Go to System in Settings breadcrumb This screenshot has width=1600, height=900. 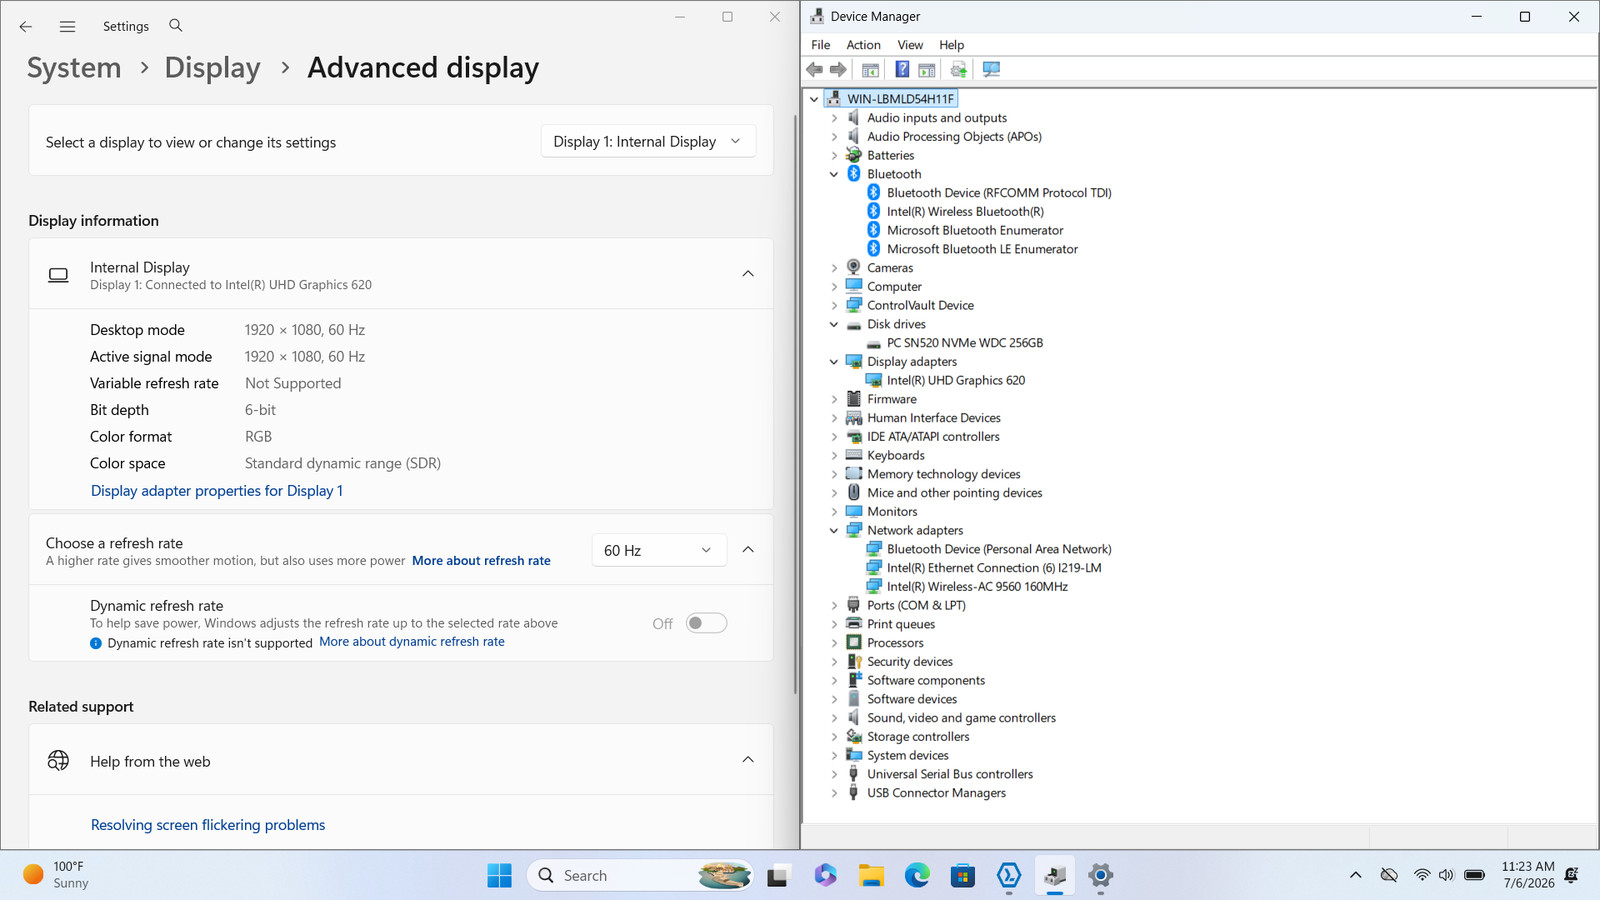(74, 68)
